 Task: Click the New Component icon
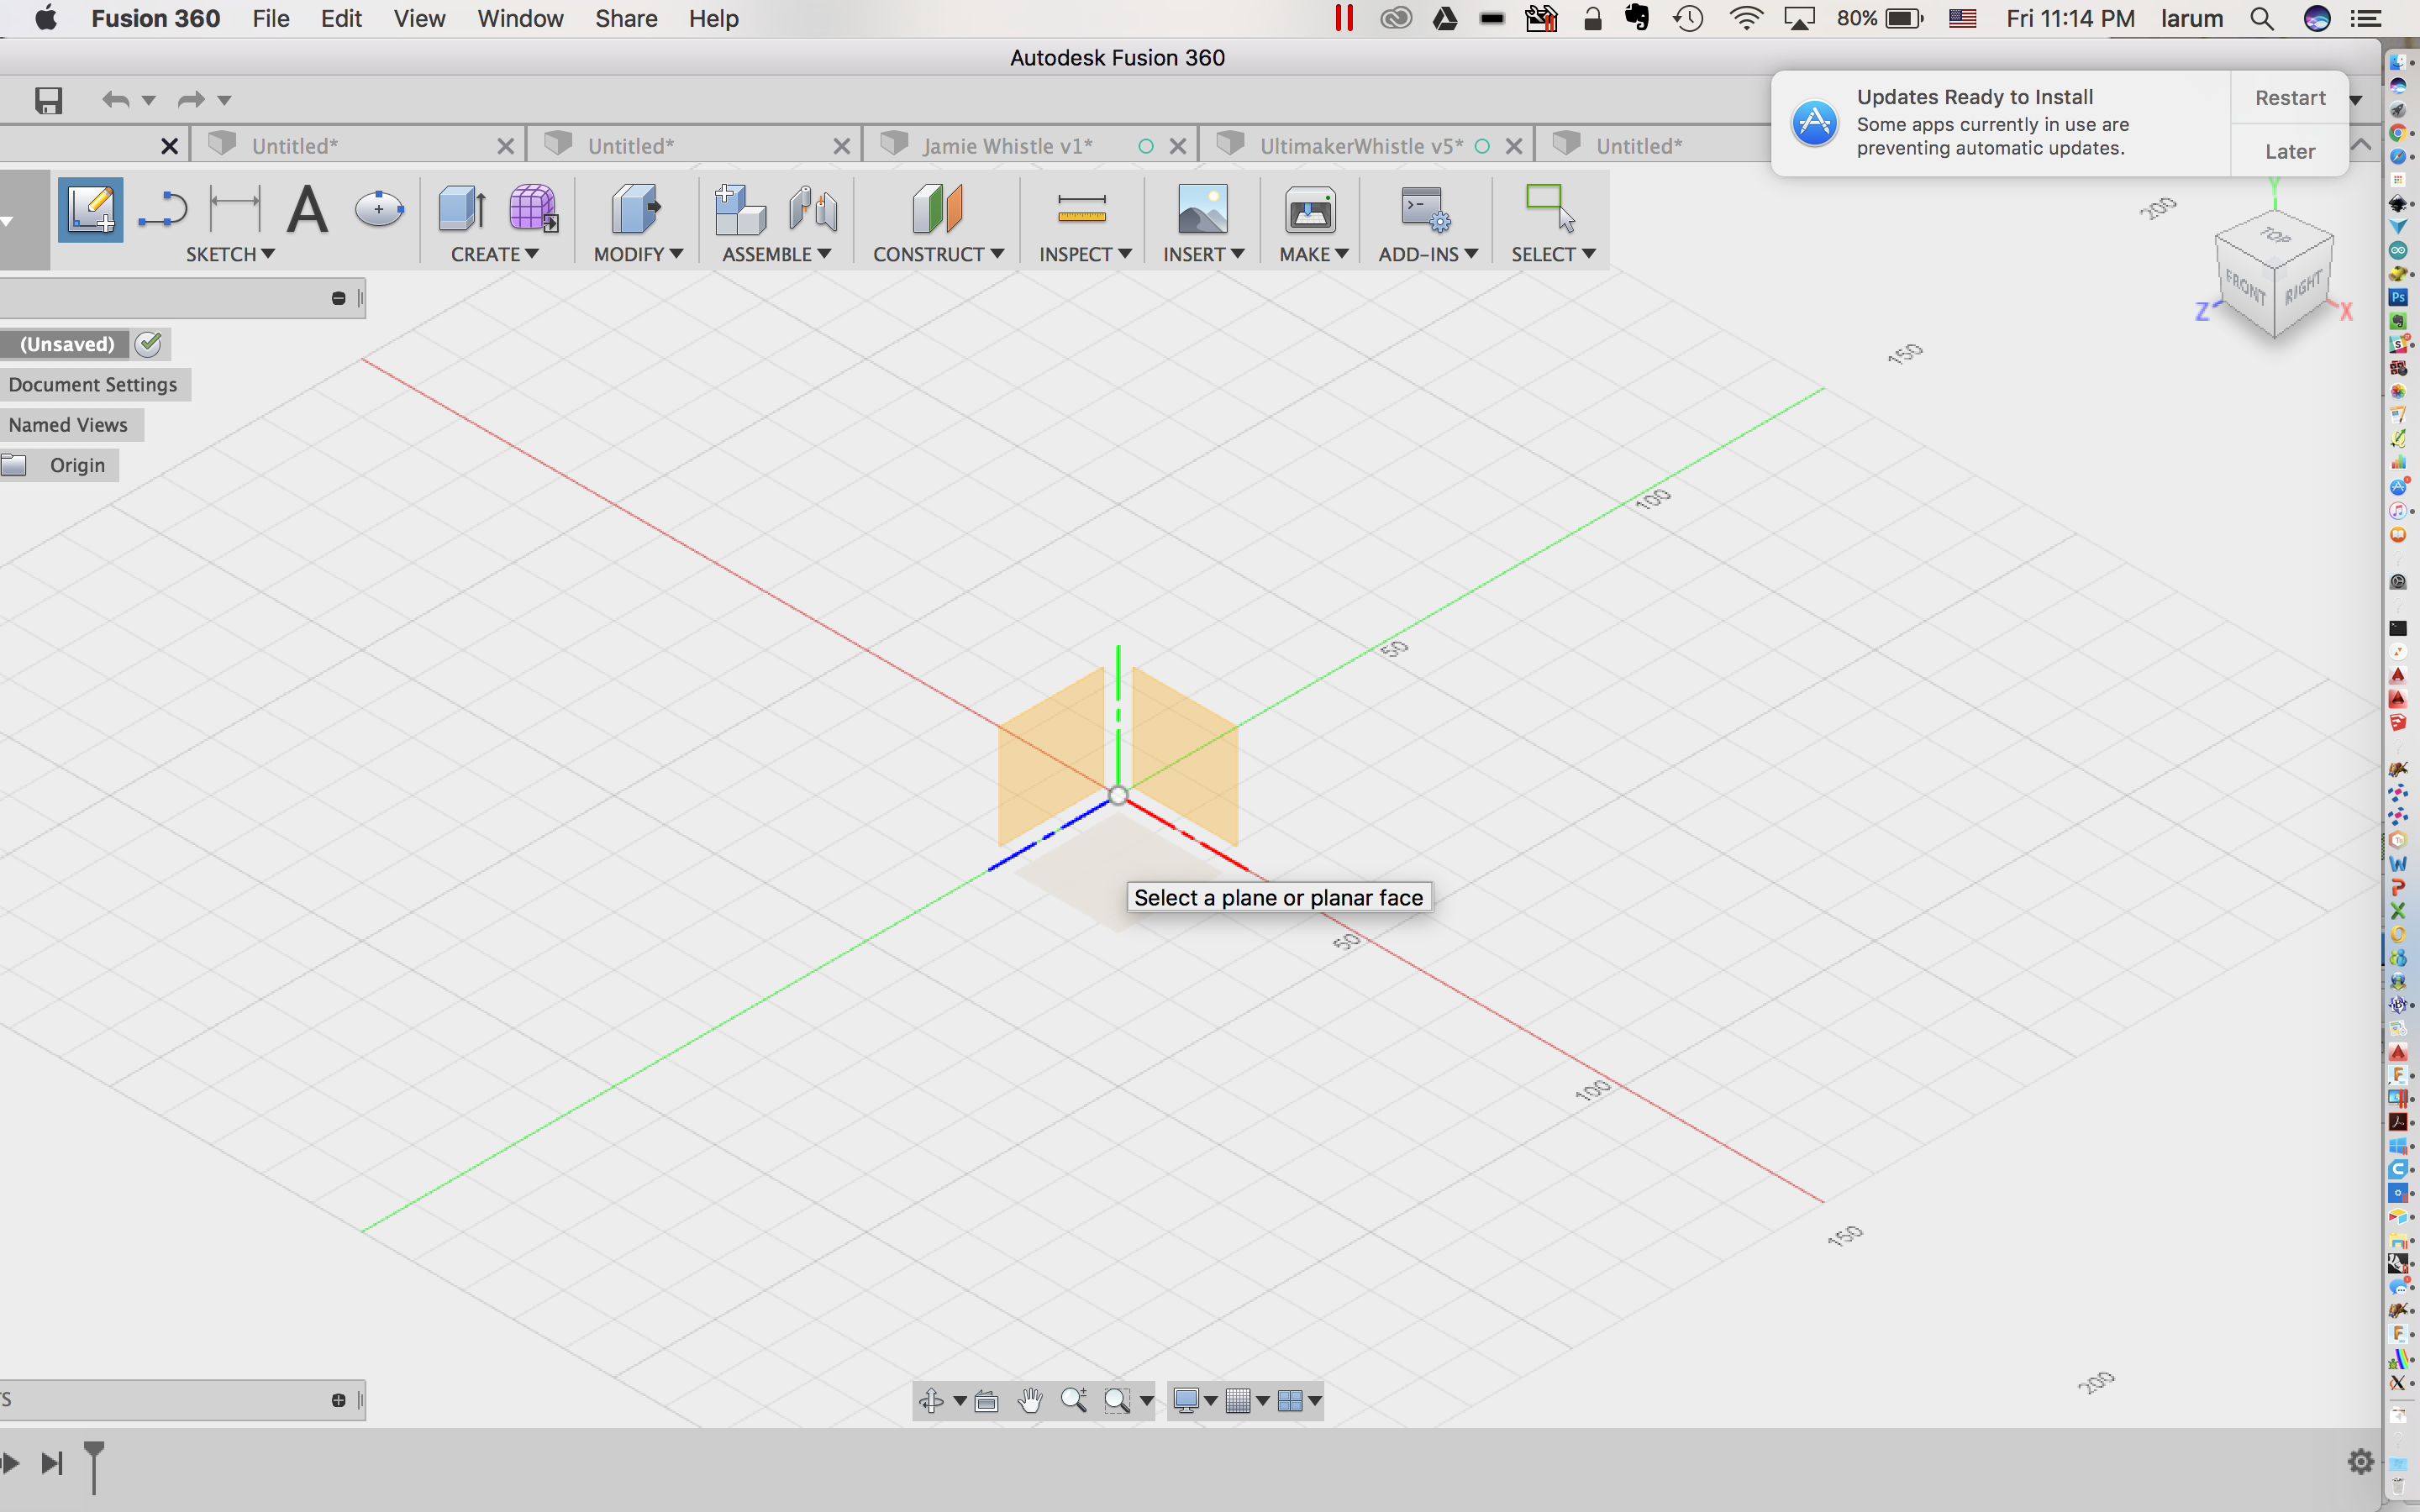point(740,209)
